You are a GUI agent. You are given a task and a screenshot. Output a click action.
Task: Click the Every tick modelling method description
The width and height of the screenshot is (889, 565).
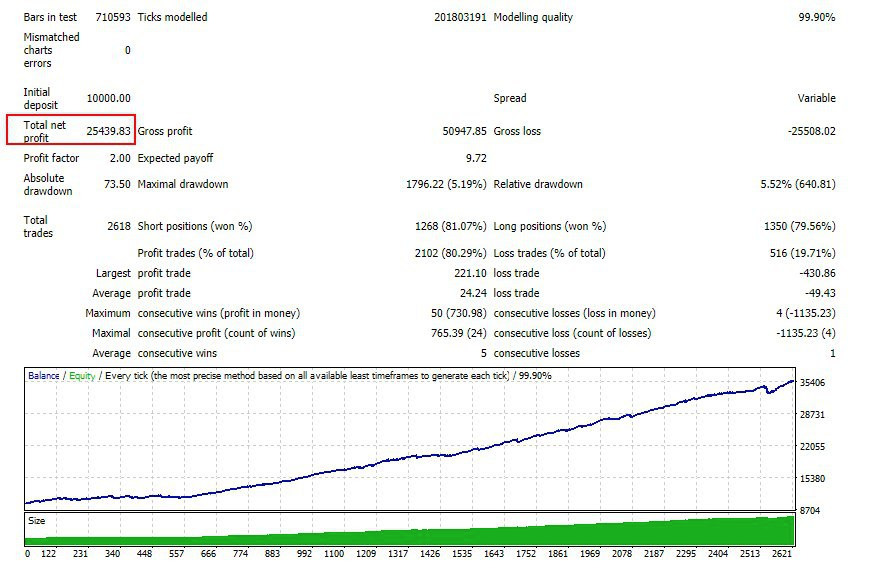(307, 376)
